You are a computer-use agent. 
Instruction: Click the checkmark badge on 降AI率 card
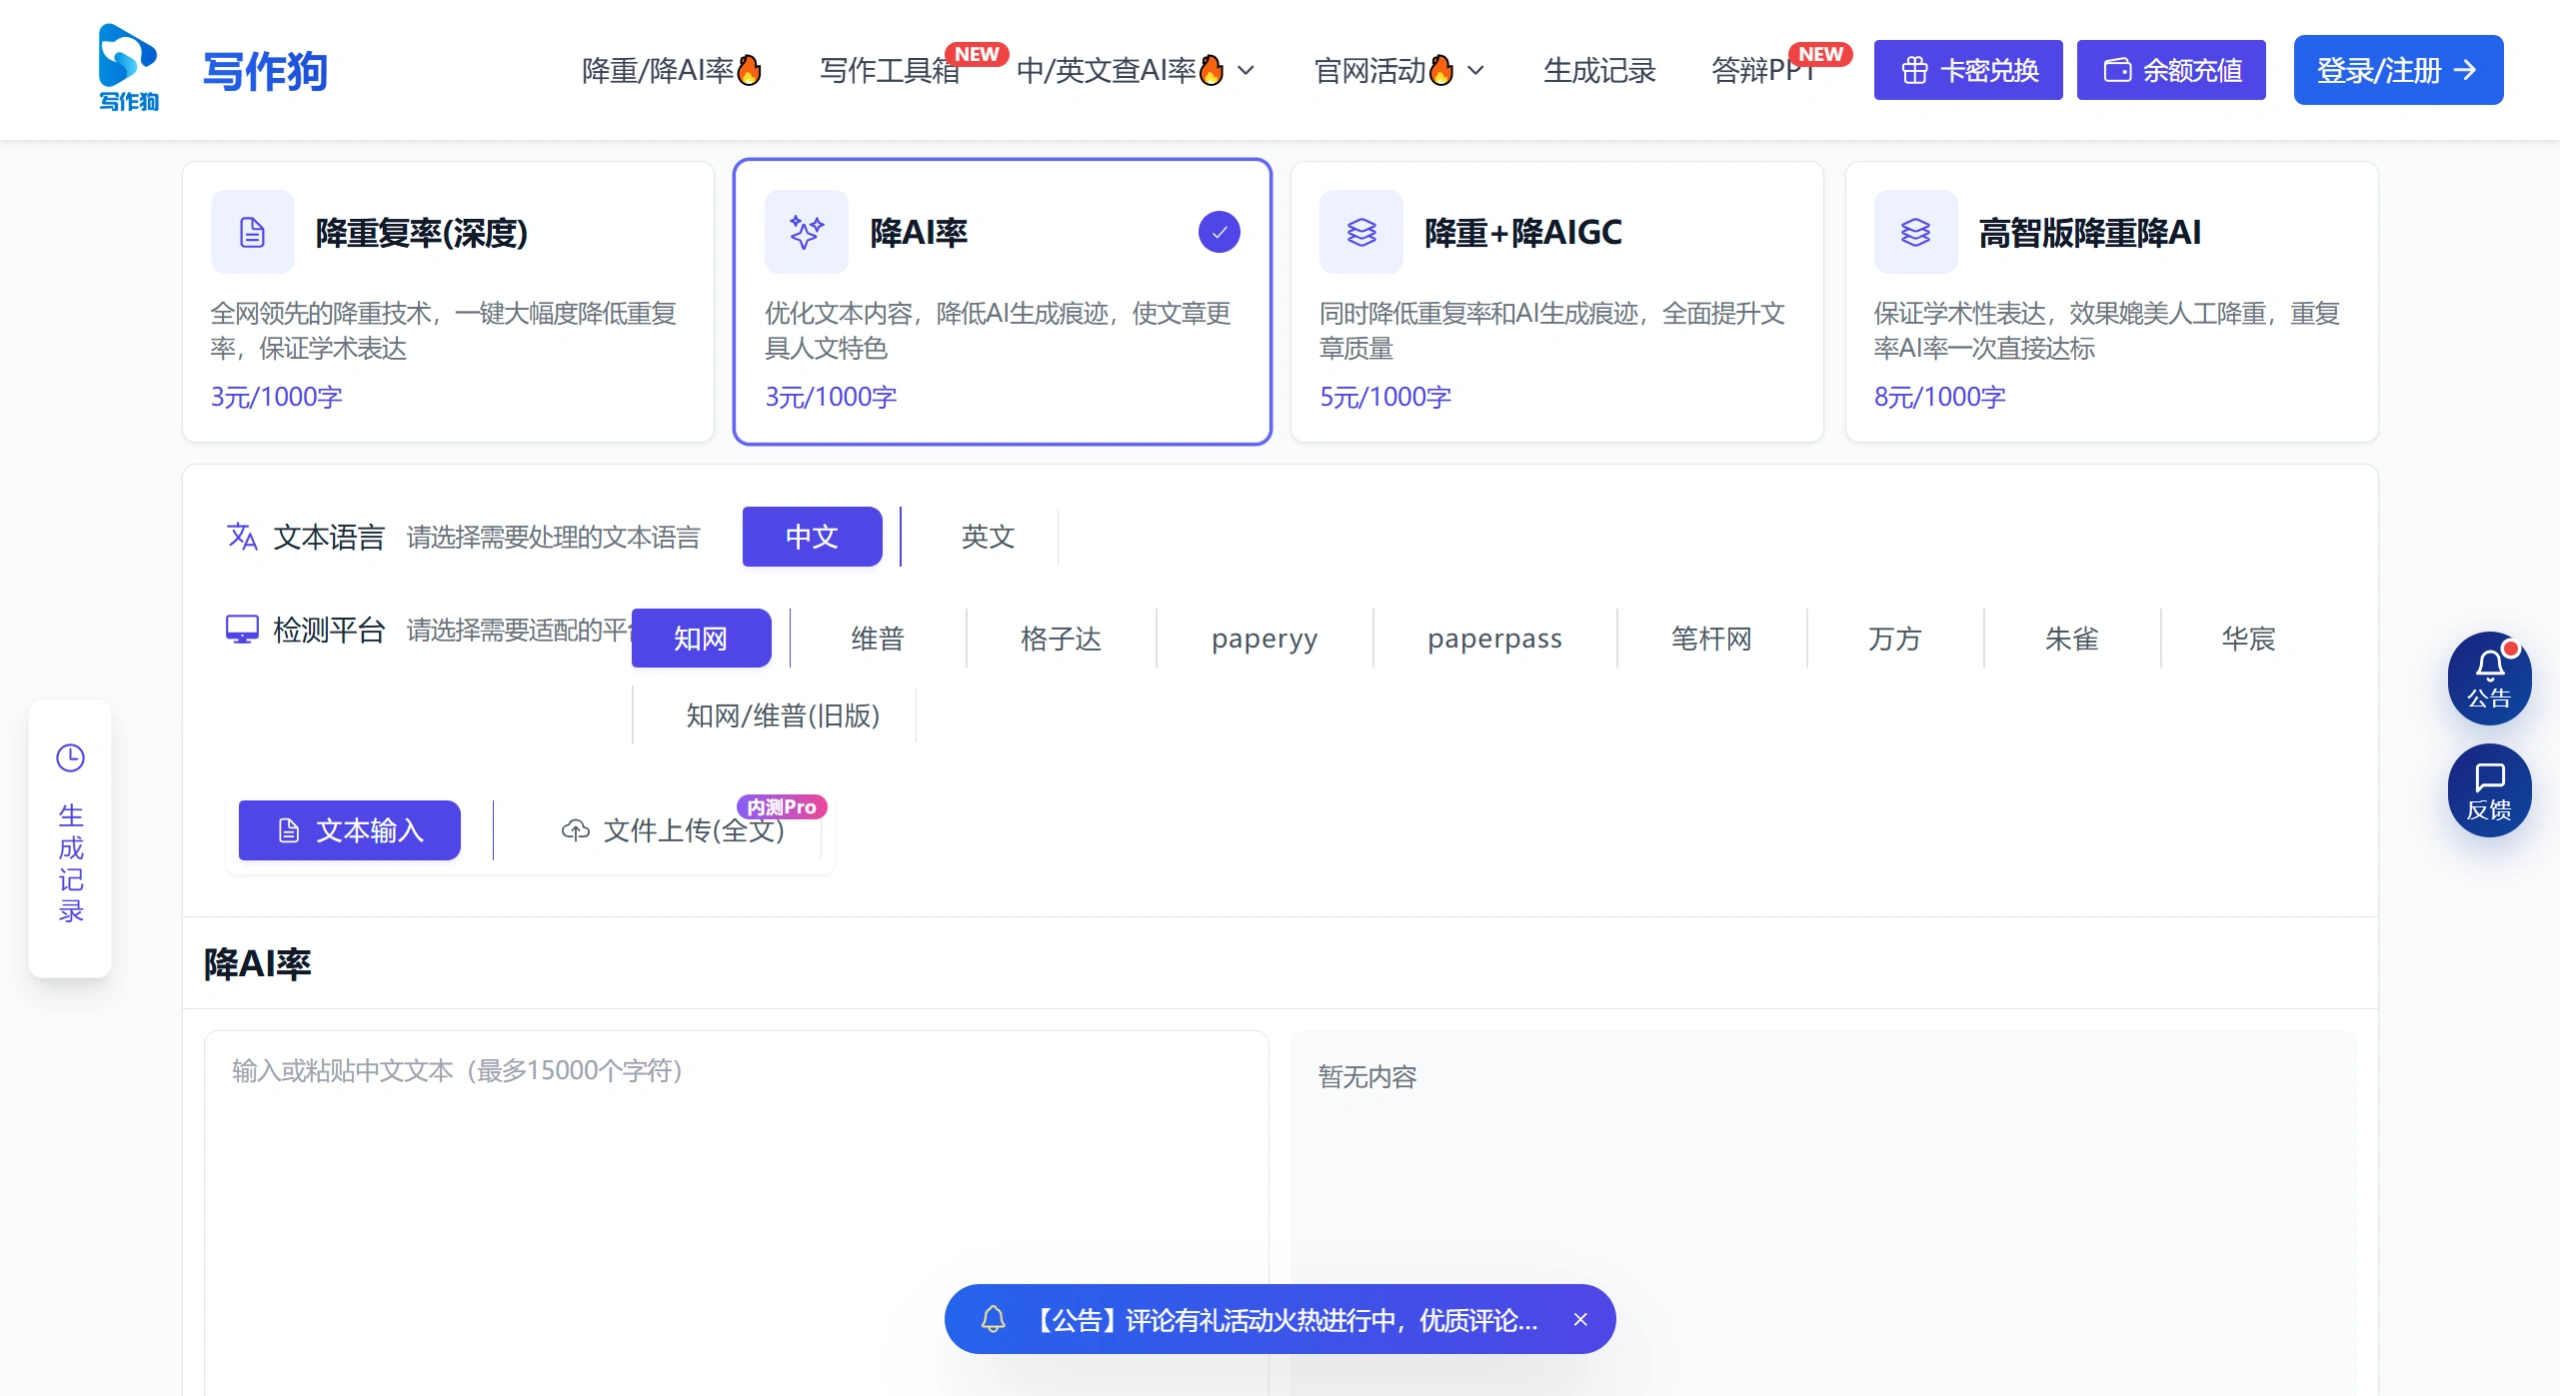pyautogui.click(x=1219, y=232)
